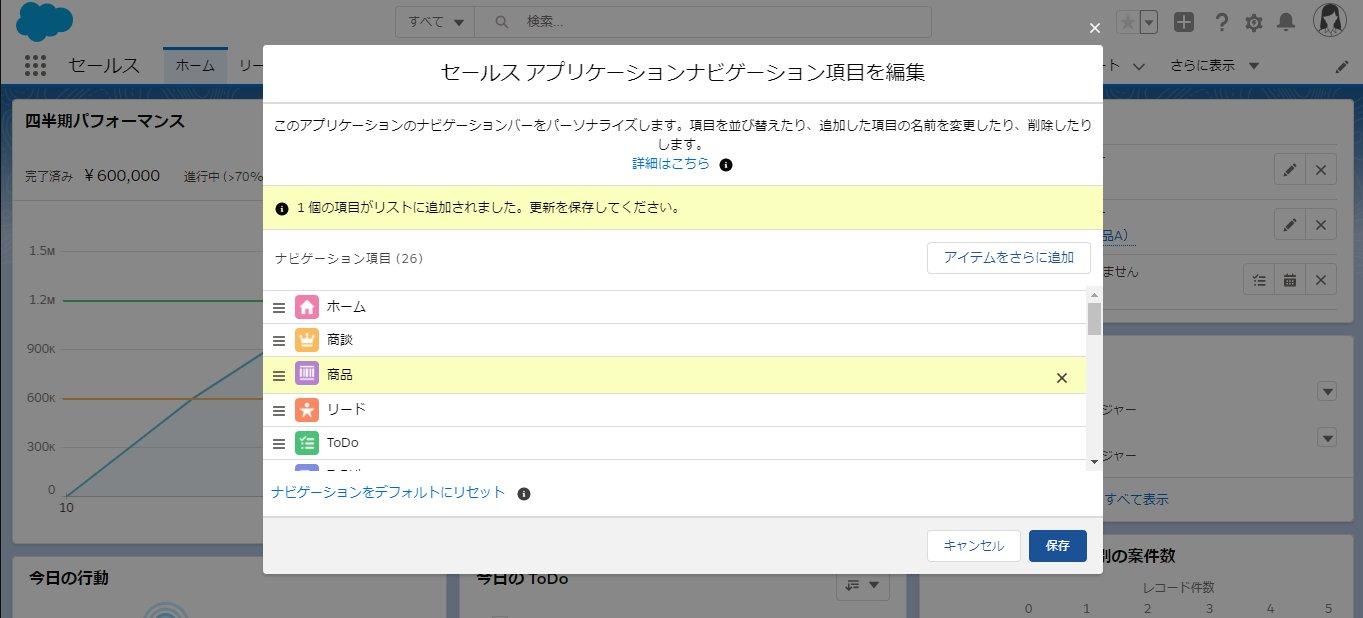
Task: Click the info icon beside reset navigation link
Action: [523, 493]
